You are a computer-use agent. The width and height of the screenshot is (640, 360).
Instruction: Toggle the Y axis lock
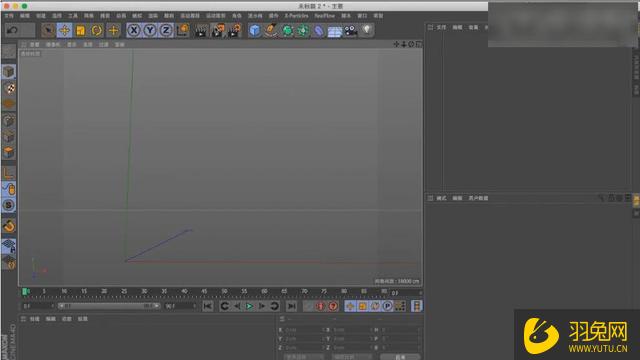[x=150, y=30]
